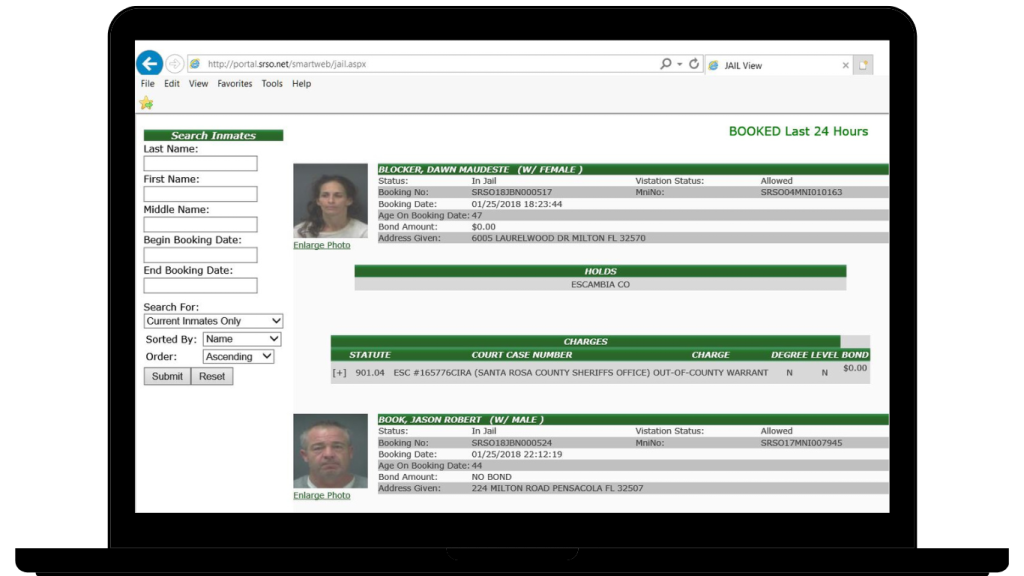Open the Sorted By dropdown

pyautogui.click(x=241, y=339)
